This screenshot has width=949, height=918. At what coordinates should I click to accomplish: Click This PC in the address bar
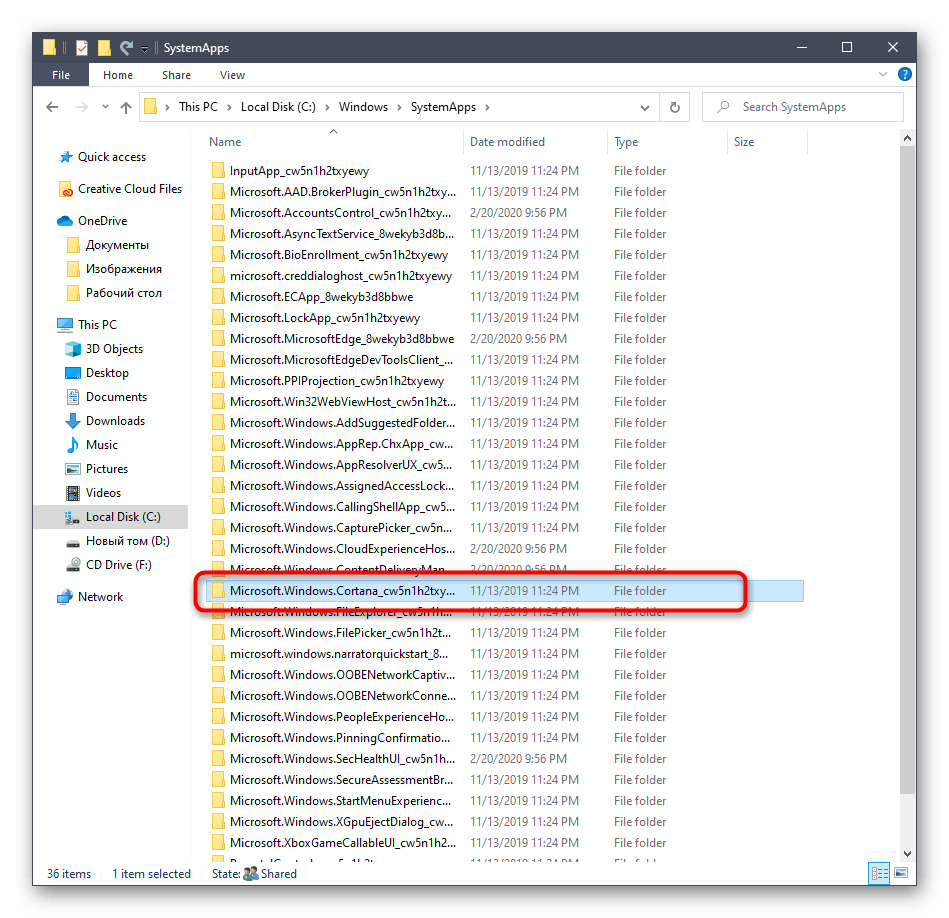(x=198, y=107)
